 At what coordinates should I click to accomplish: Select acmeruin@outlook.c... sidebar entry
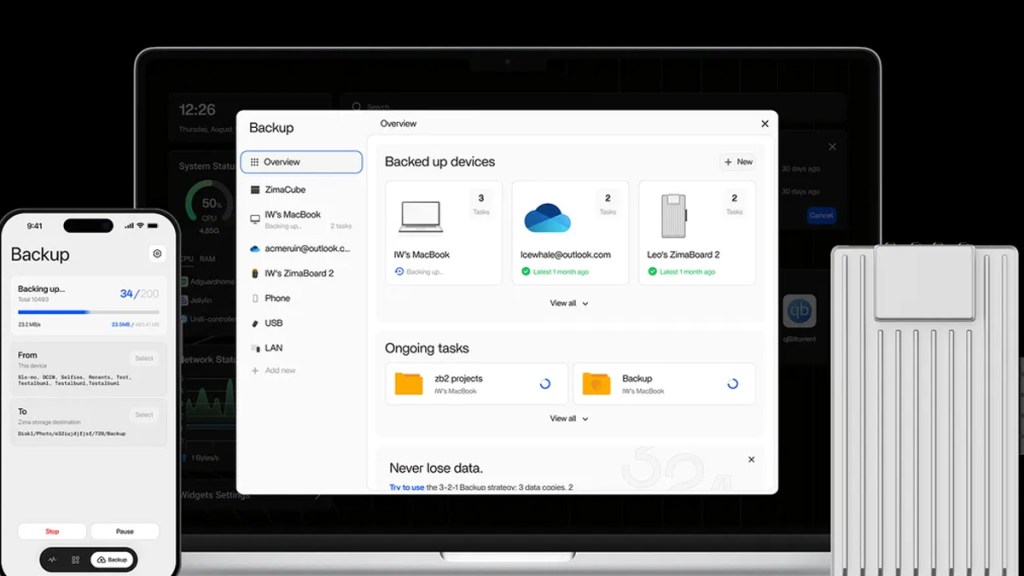(301, 248)
